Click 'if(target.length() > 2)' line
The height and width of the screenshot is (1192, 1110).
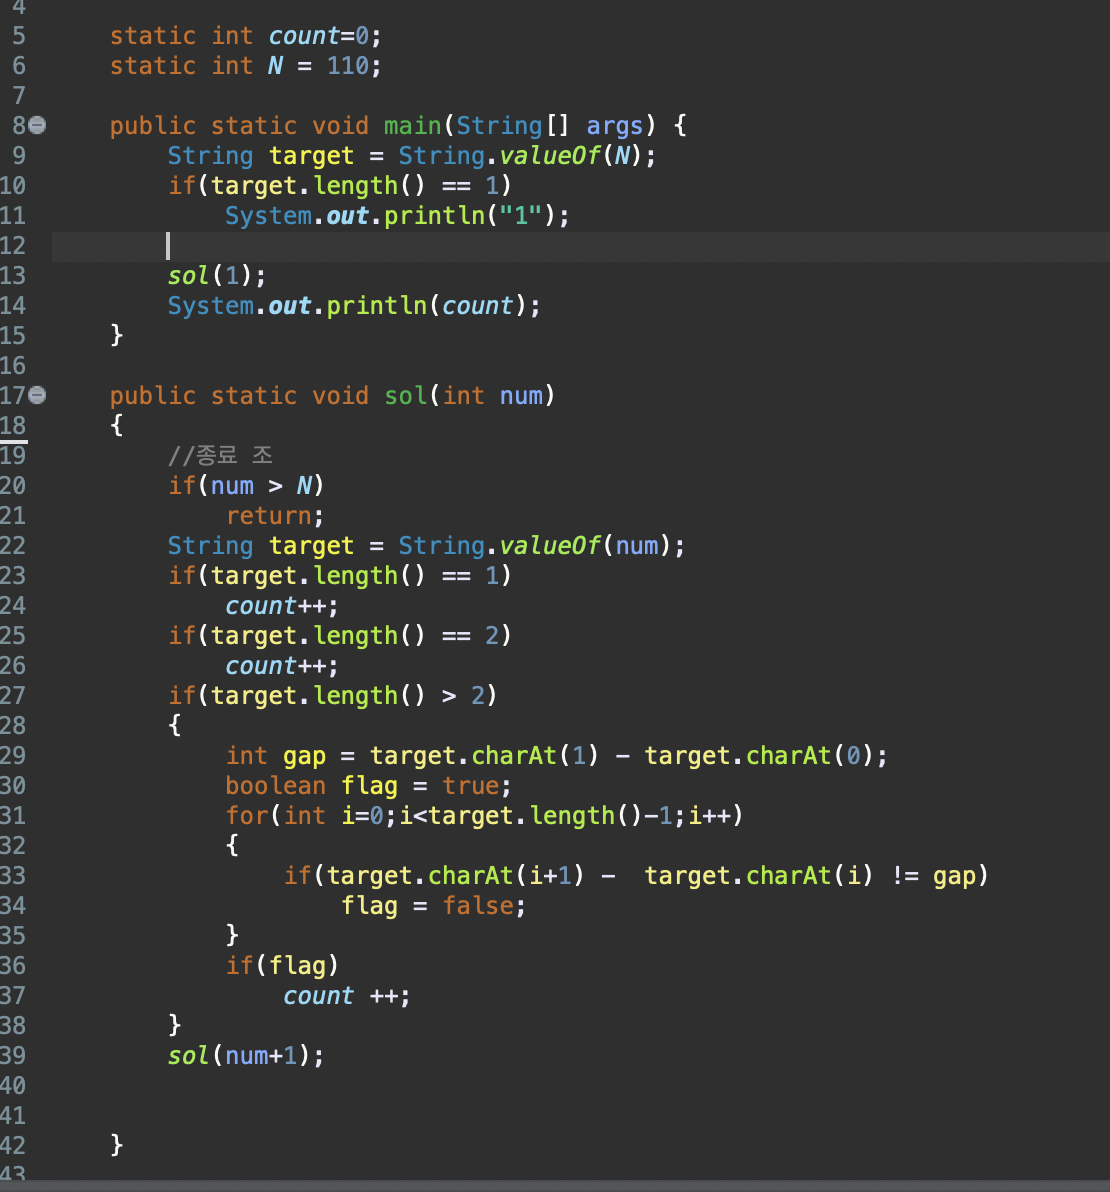(332, 696)
